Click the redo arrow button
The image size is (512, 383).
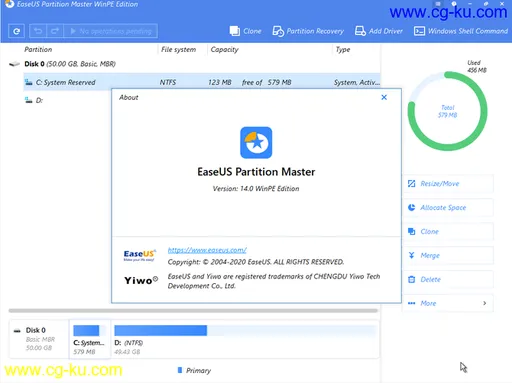55,31
